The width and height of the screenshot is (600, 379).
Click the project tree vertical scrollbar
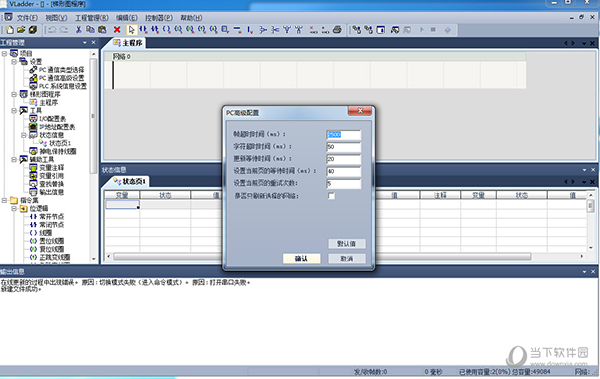click(x=93, y=115)
